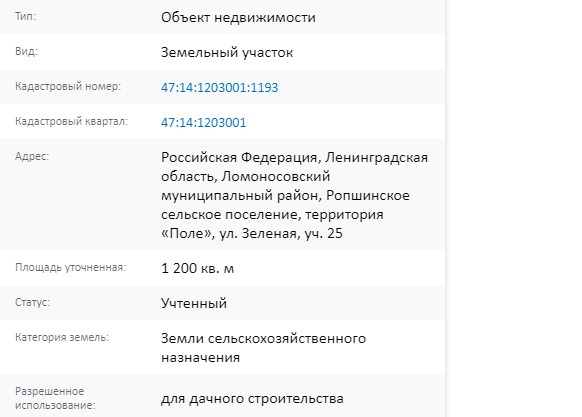
Task: Select the value 'Земельный участок'
Action: (x=227, y=53)
